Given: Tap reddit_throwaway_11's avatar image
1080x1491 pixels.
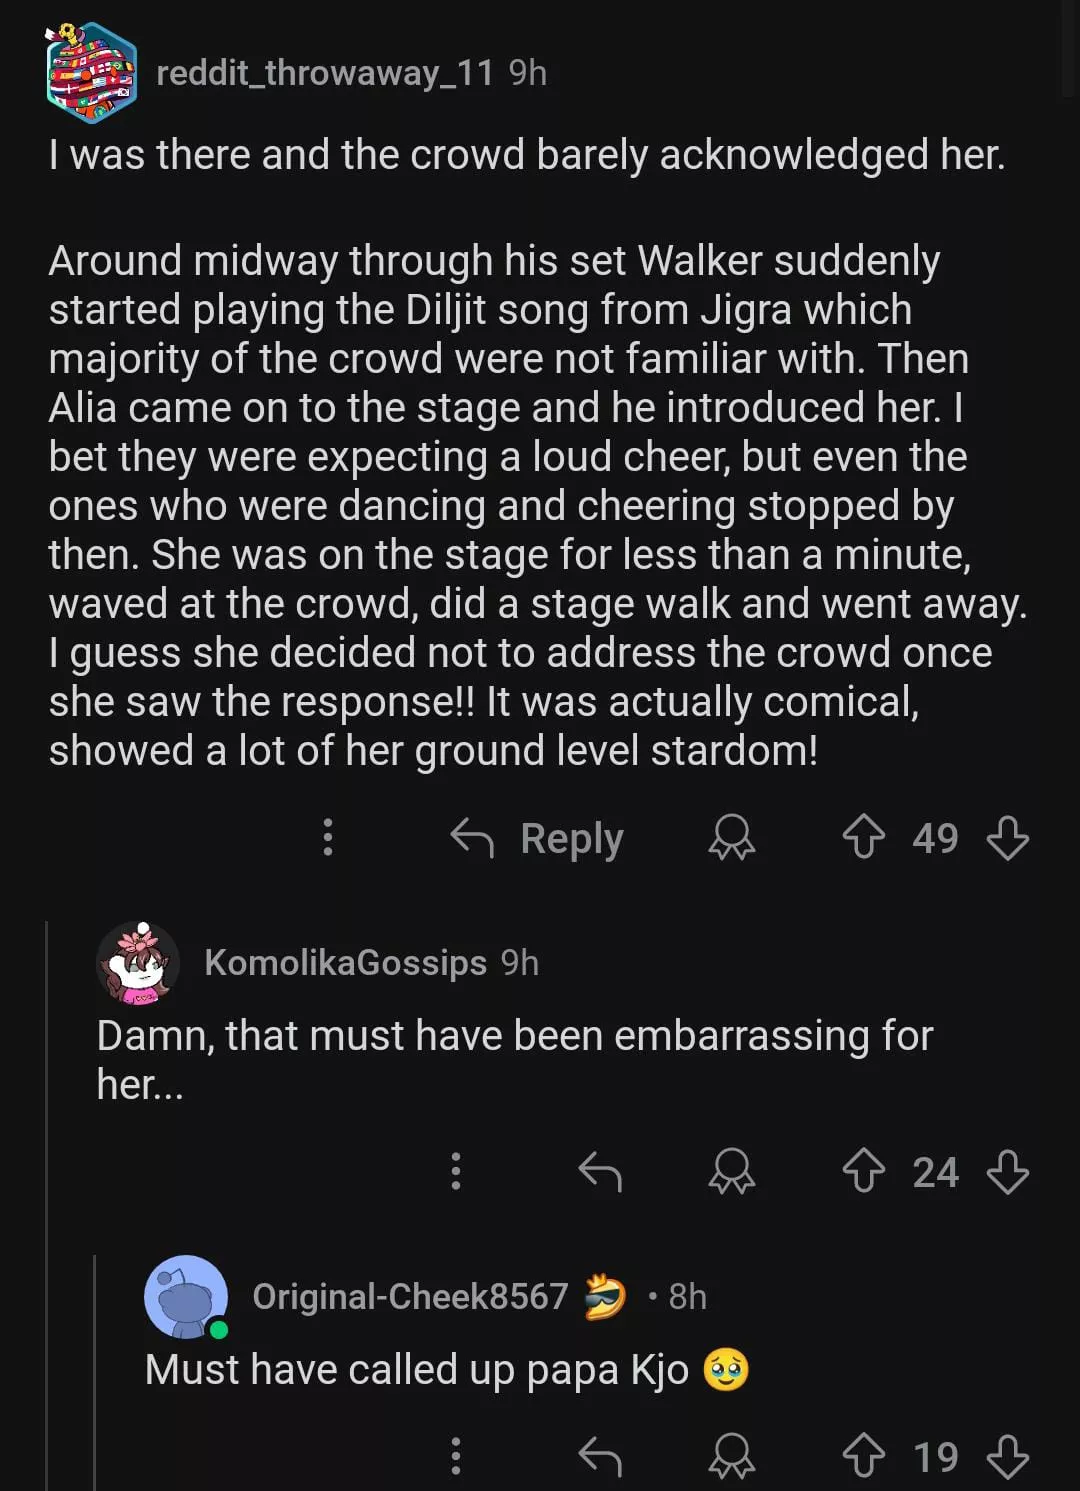Looking at the screenshot, I should tap(91, 73).
